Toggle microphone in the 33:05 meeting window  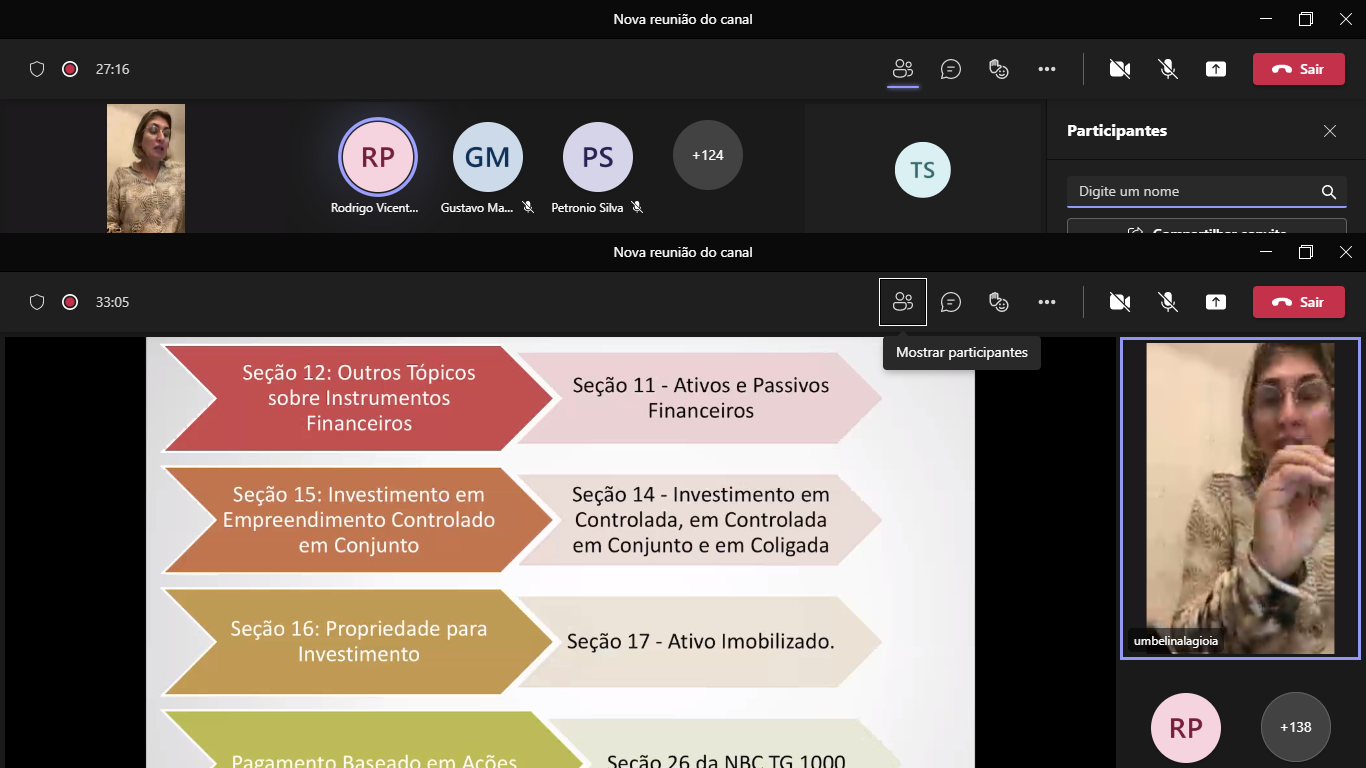[x=1167, y=302]
